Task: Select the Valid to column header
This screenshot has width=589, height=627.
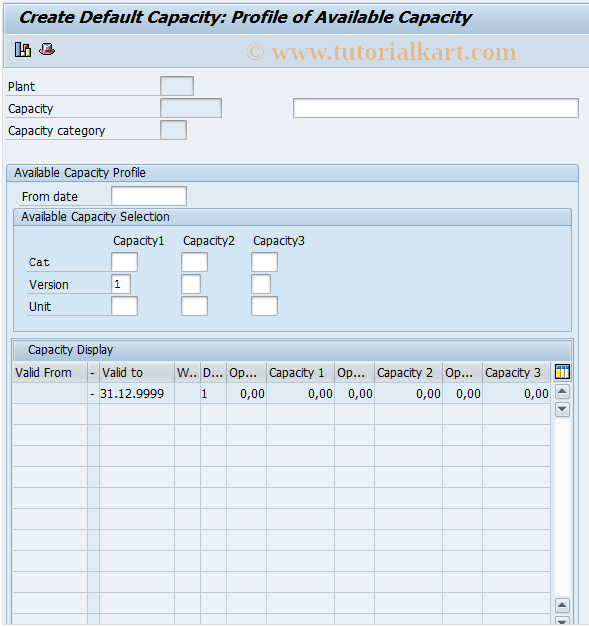Action: point(137,372)
